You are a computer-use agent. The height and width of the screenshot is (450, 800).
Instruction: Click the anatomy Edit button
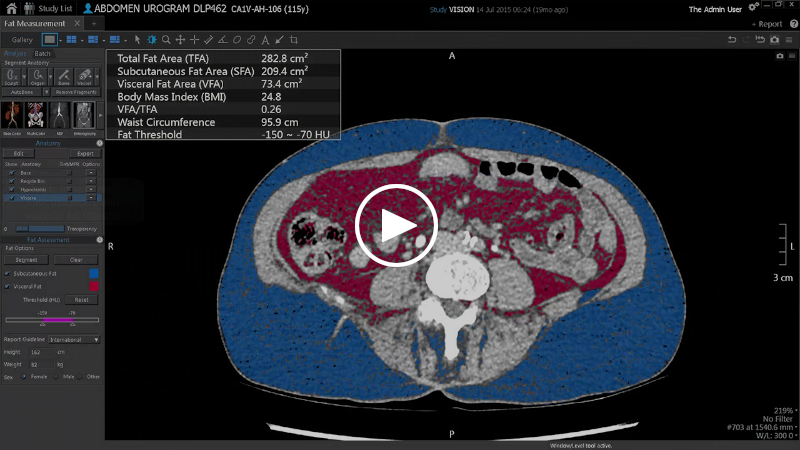(x=18, y=154)
